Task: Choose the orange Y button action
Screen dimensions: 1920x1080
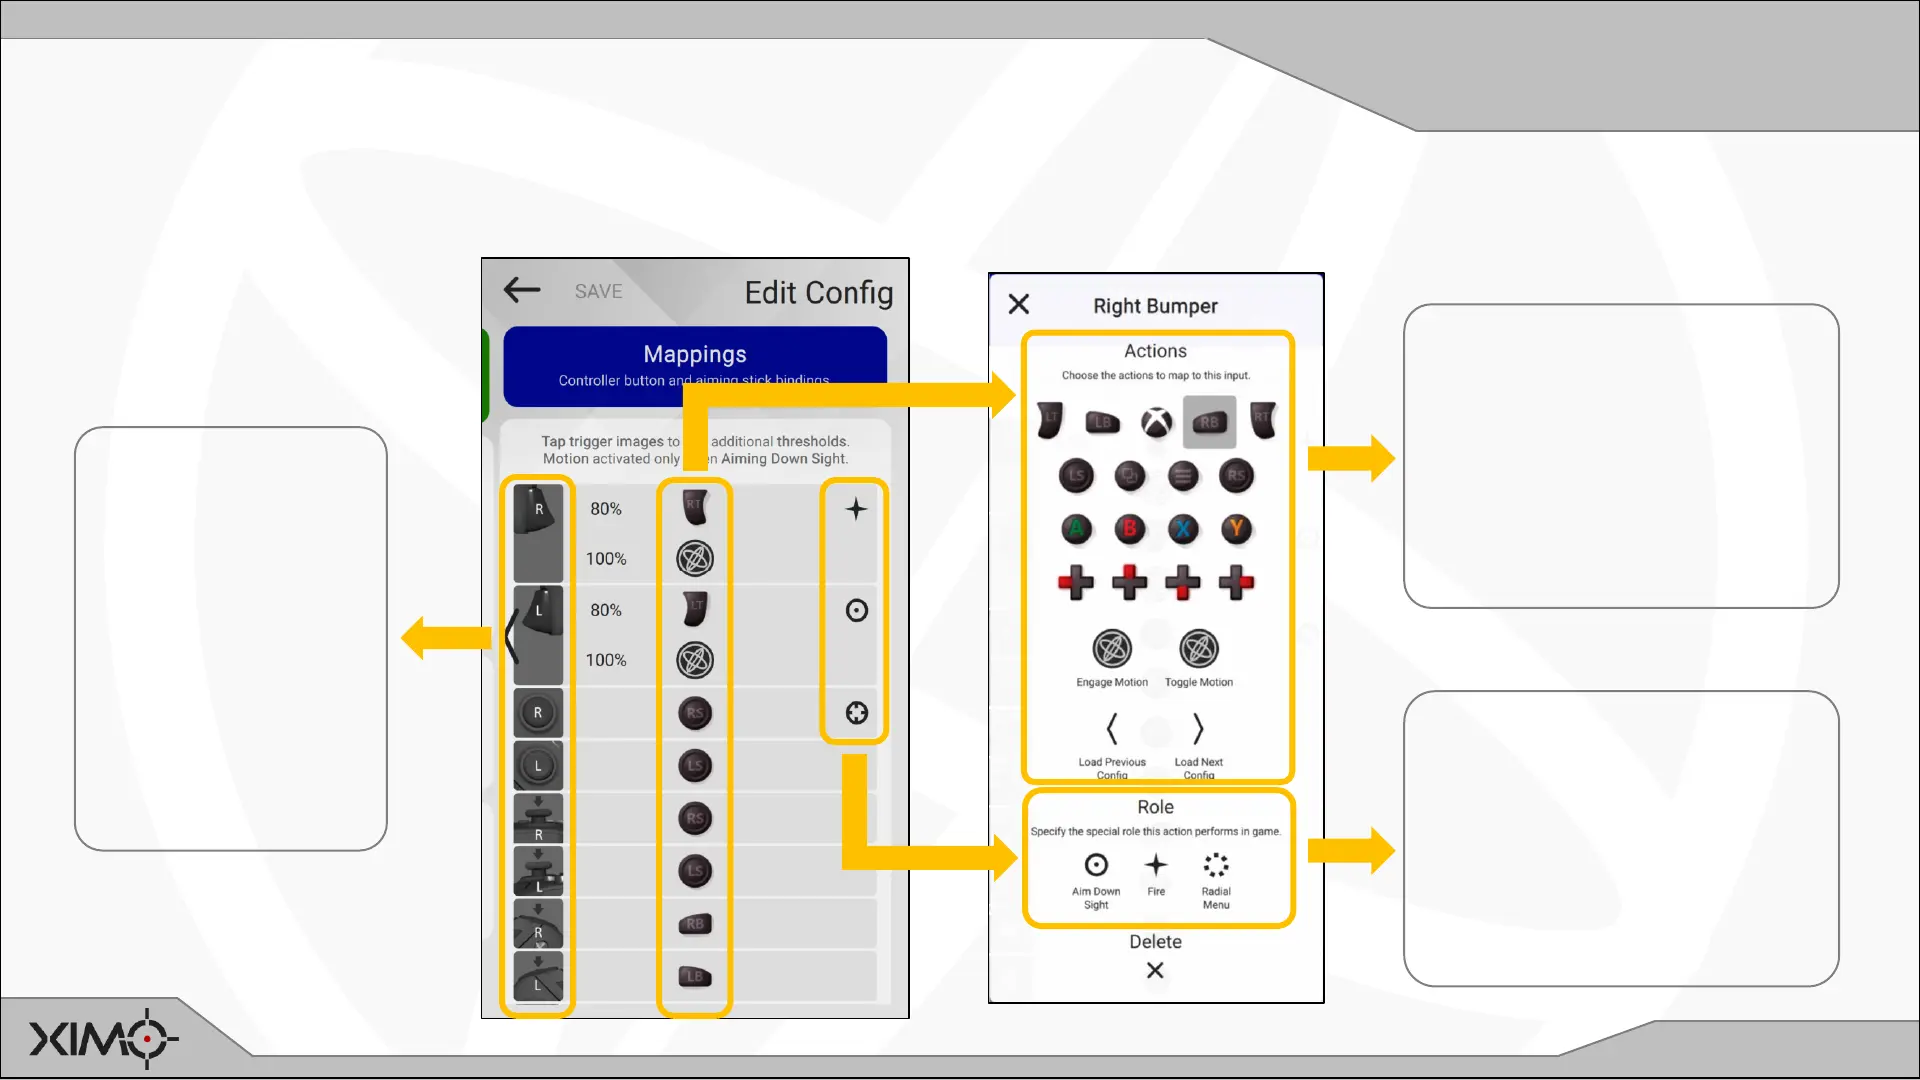Action: point(1236,529)
